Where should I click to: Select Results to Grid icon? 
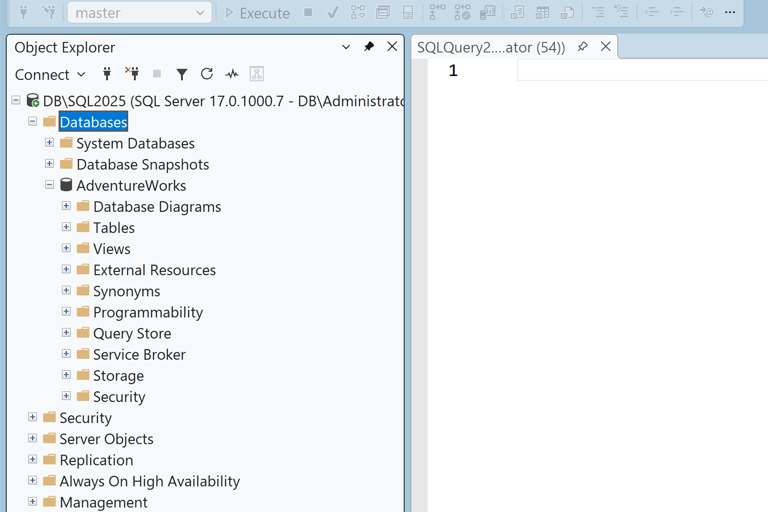point(542,12)
